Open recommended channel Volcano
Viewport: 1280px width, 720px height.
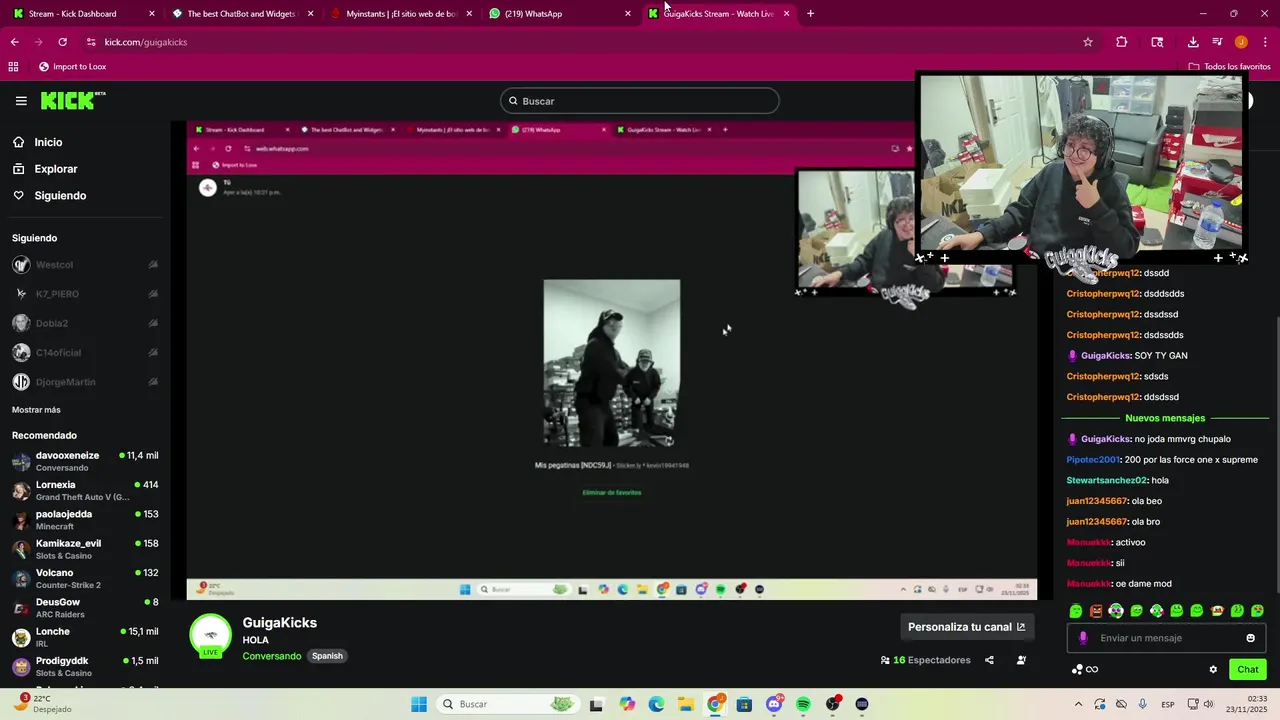tap(85, 578)
